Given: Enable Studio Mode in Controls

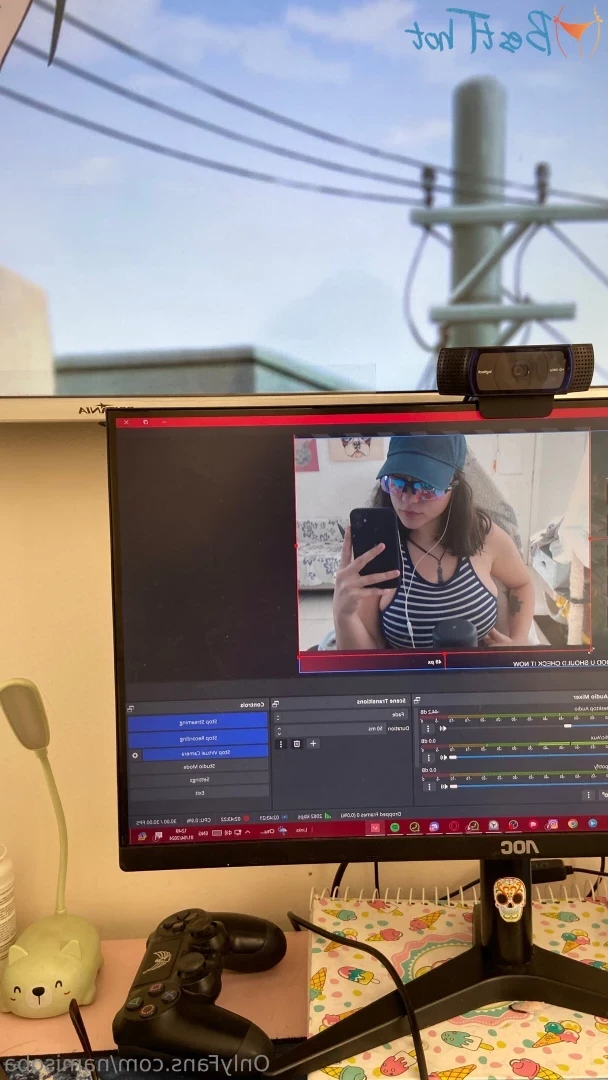Looking at the screenshot, I should (x=198, y=766).
